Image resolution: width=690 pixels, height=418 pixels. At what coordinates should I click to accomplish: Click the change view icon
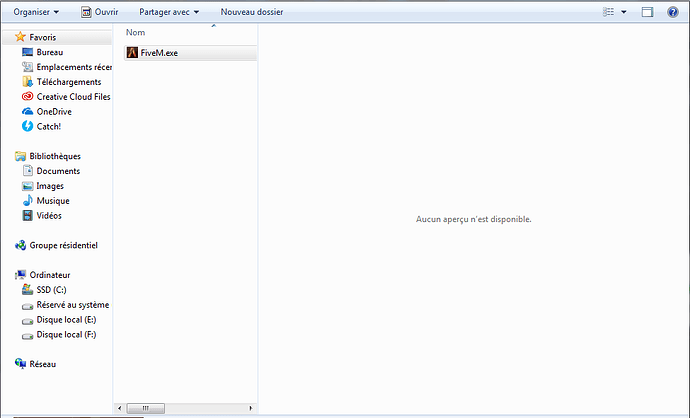[x=608, y=12]
